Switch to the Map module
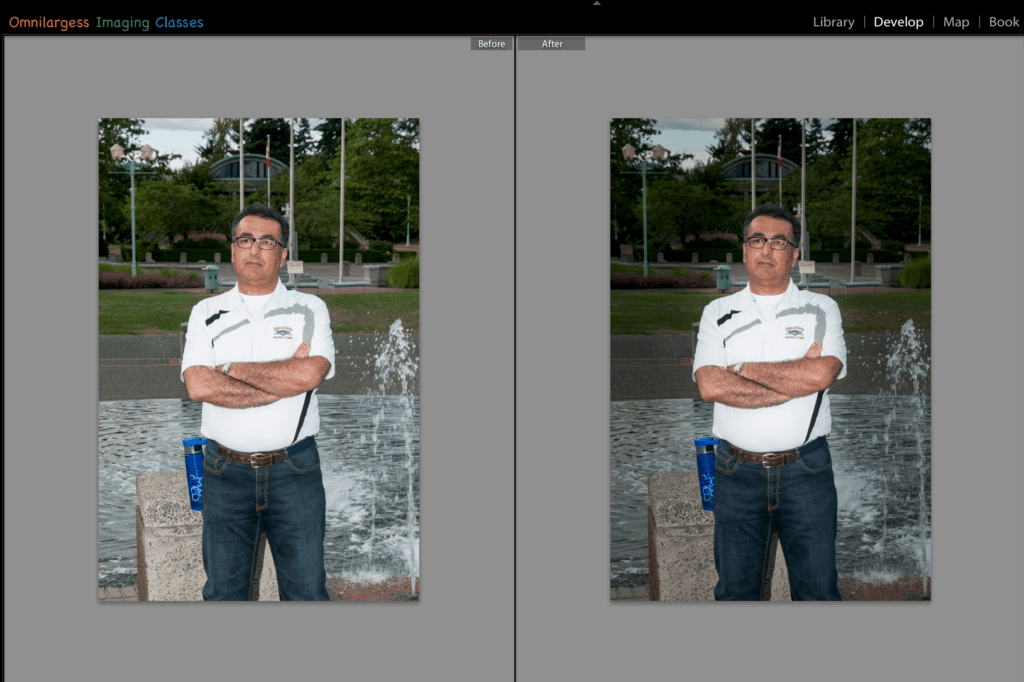 pyautogui.click(x=955, y=21)
